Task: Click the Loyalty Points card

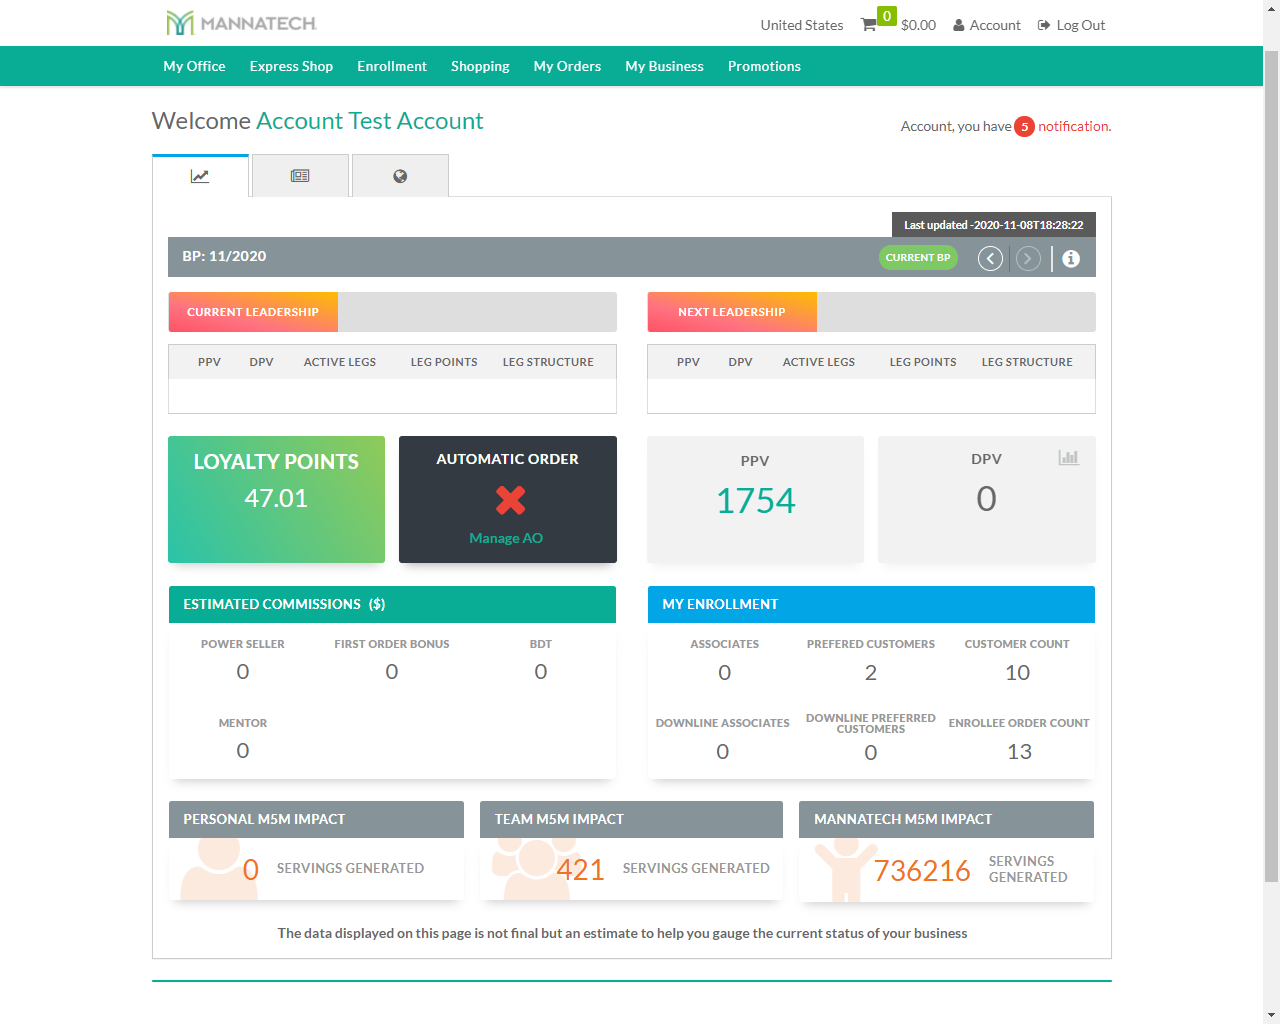Action: (x=276, y=499)
